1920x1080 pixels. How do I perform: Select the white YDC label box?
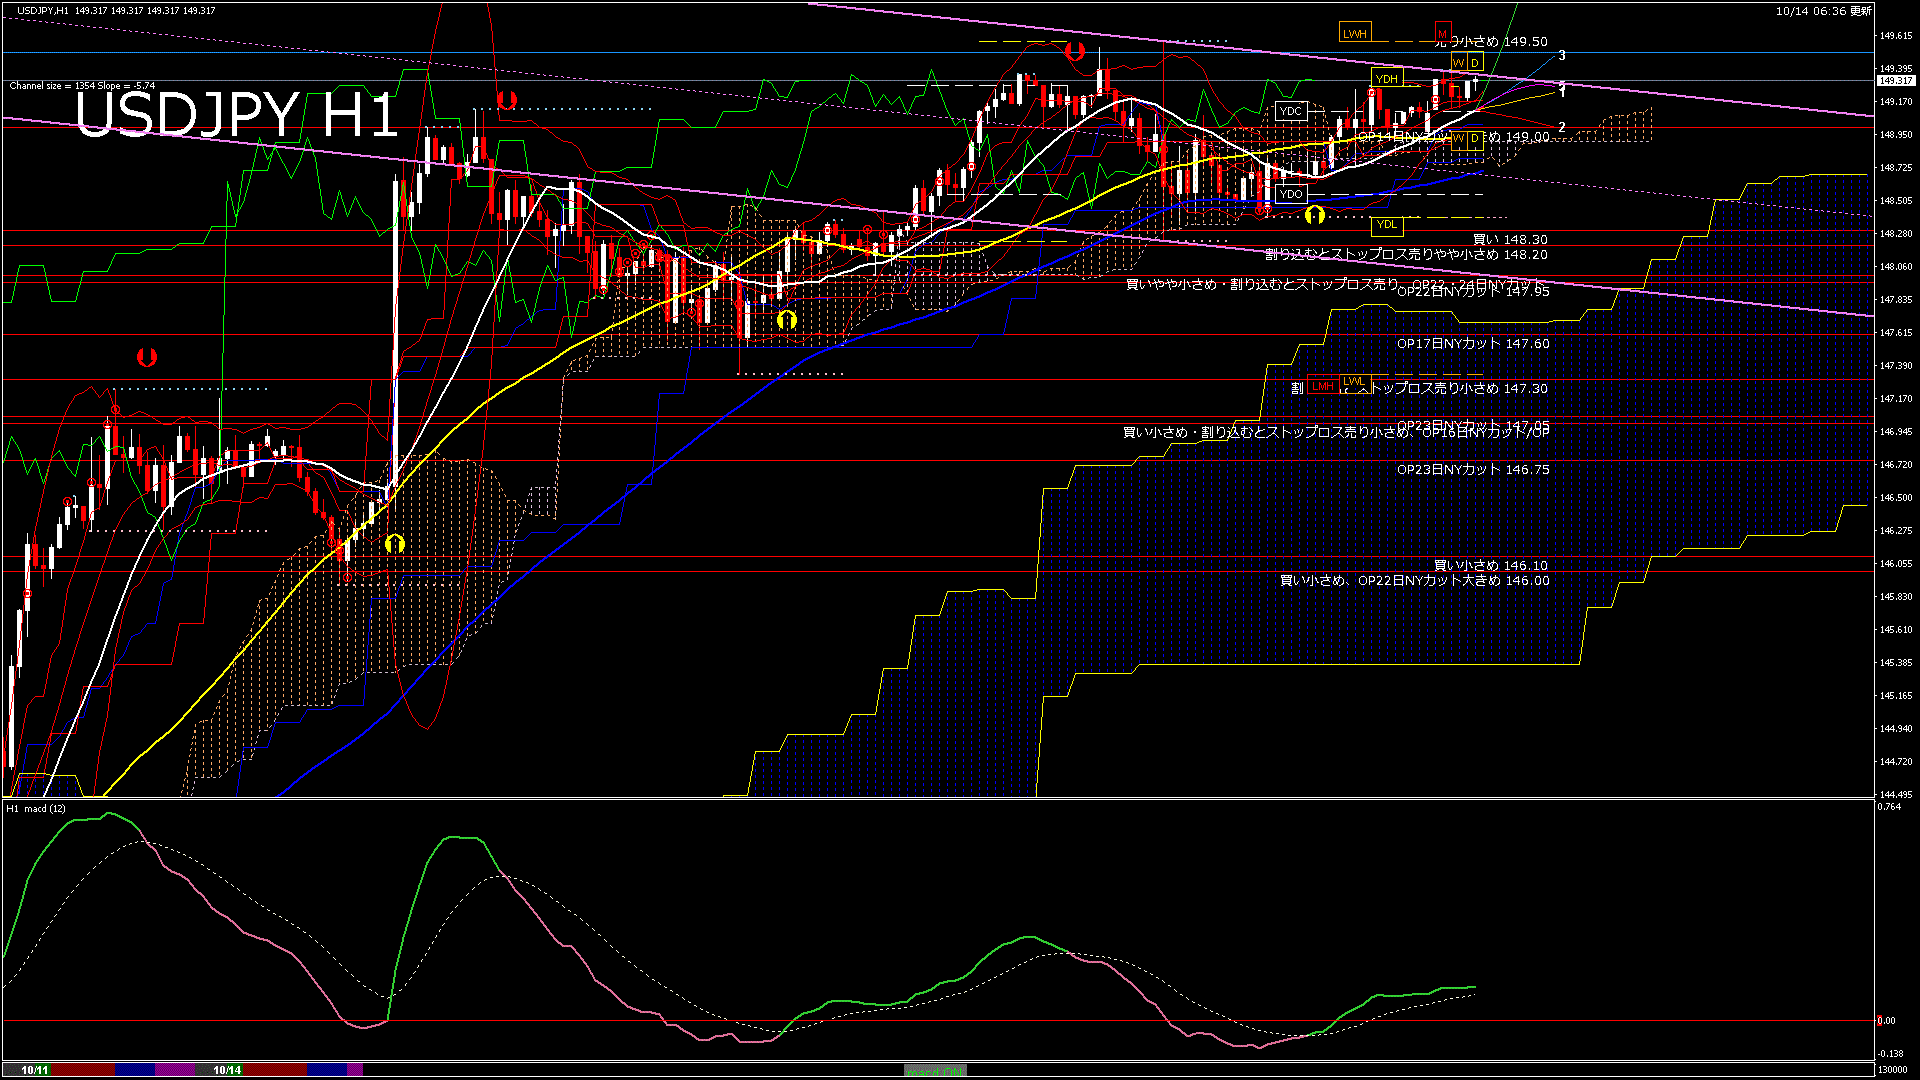tap(1291, 111)
